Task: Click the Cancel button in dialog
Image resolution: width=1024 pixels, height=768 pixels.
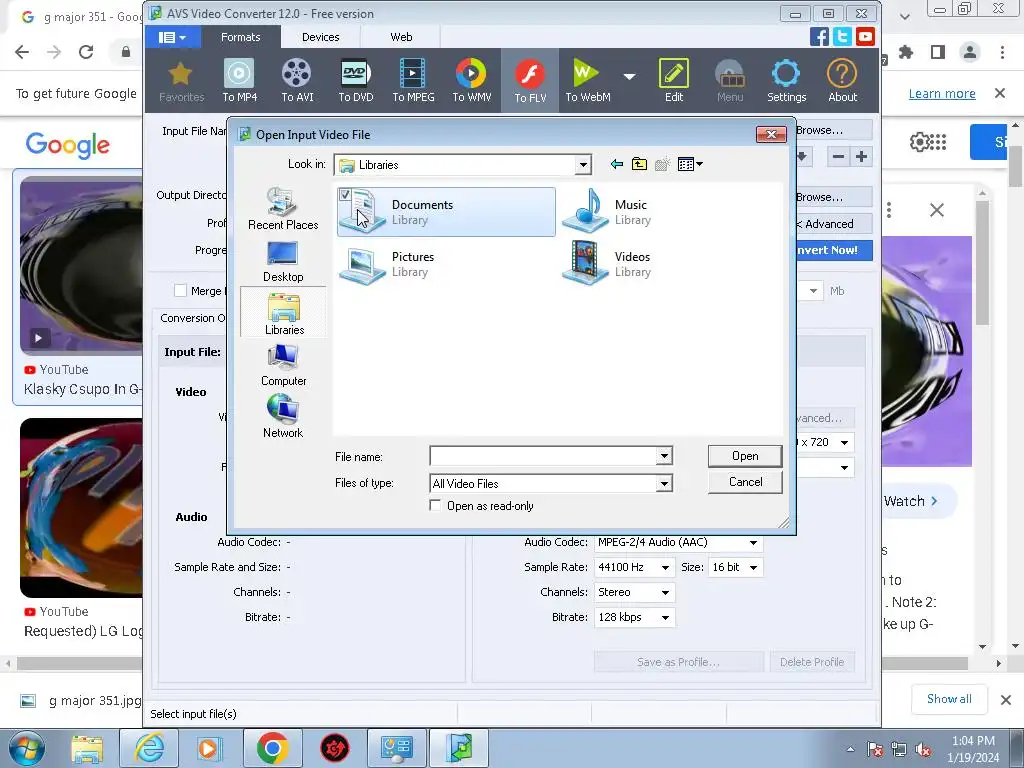Action: [745, 482]
